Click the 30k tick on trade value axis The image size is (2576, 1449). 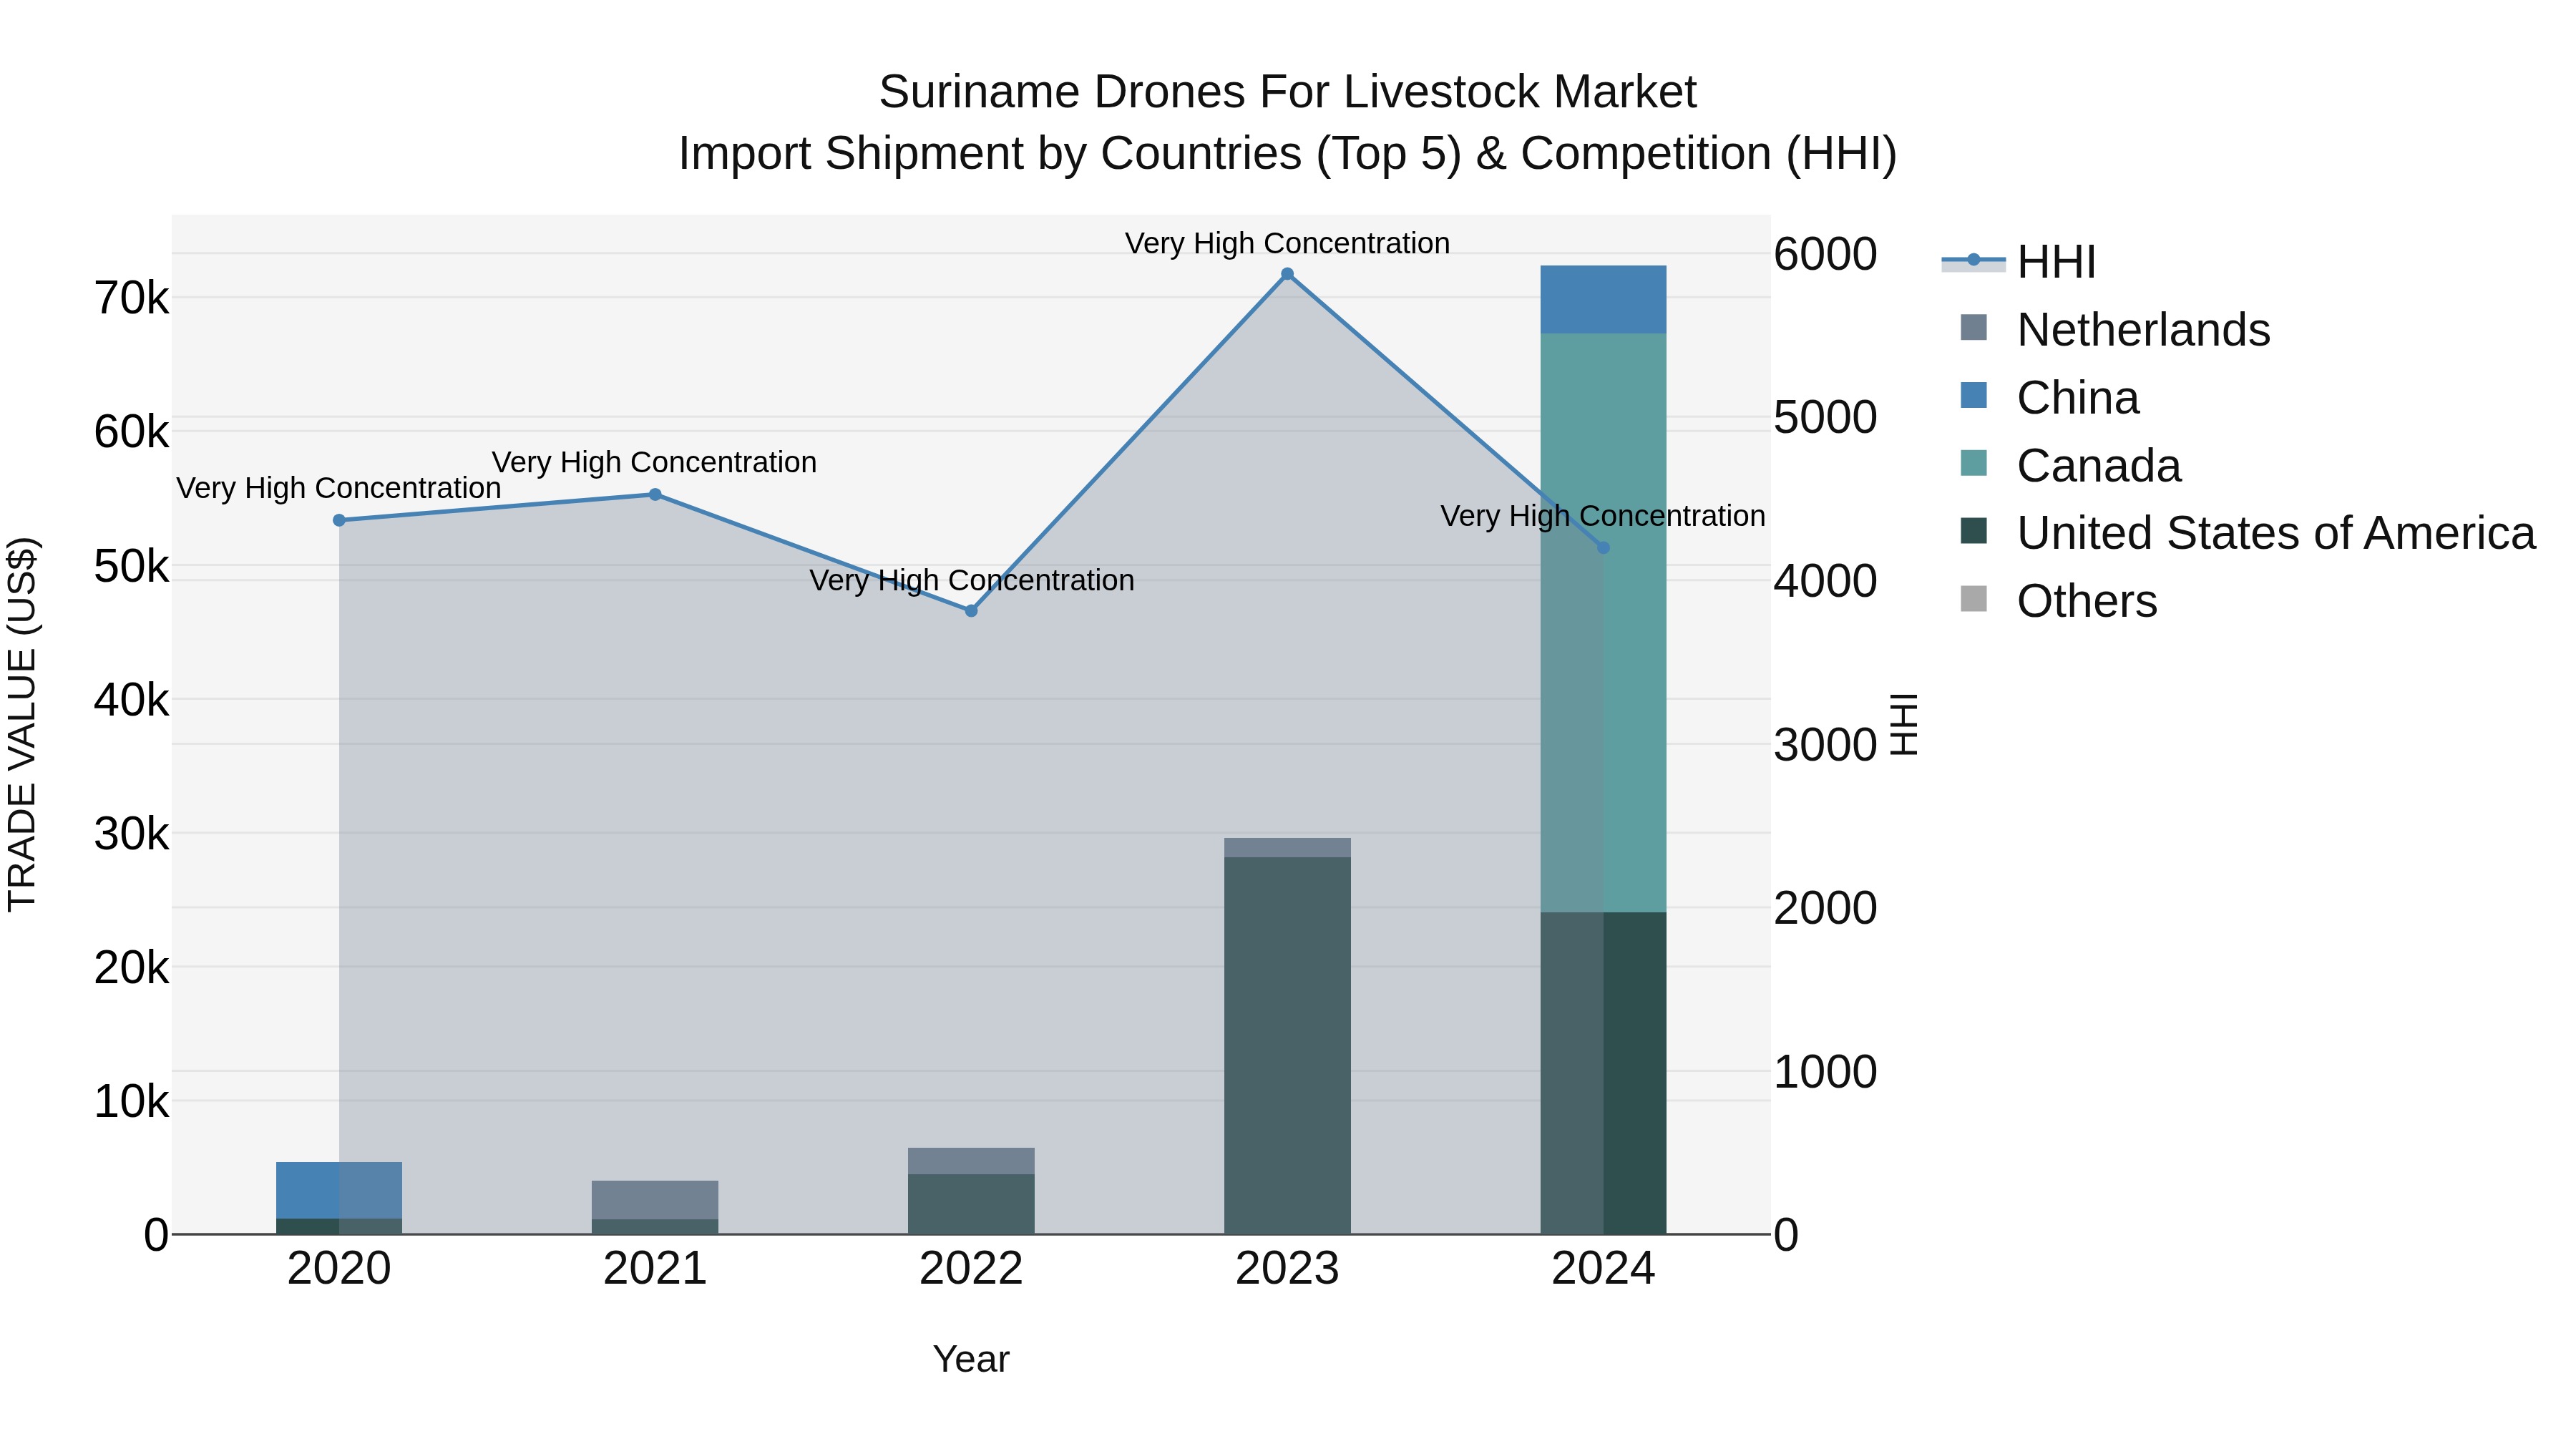click(132, 834)
